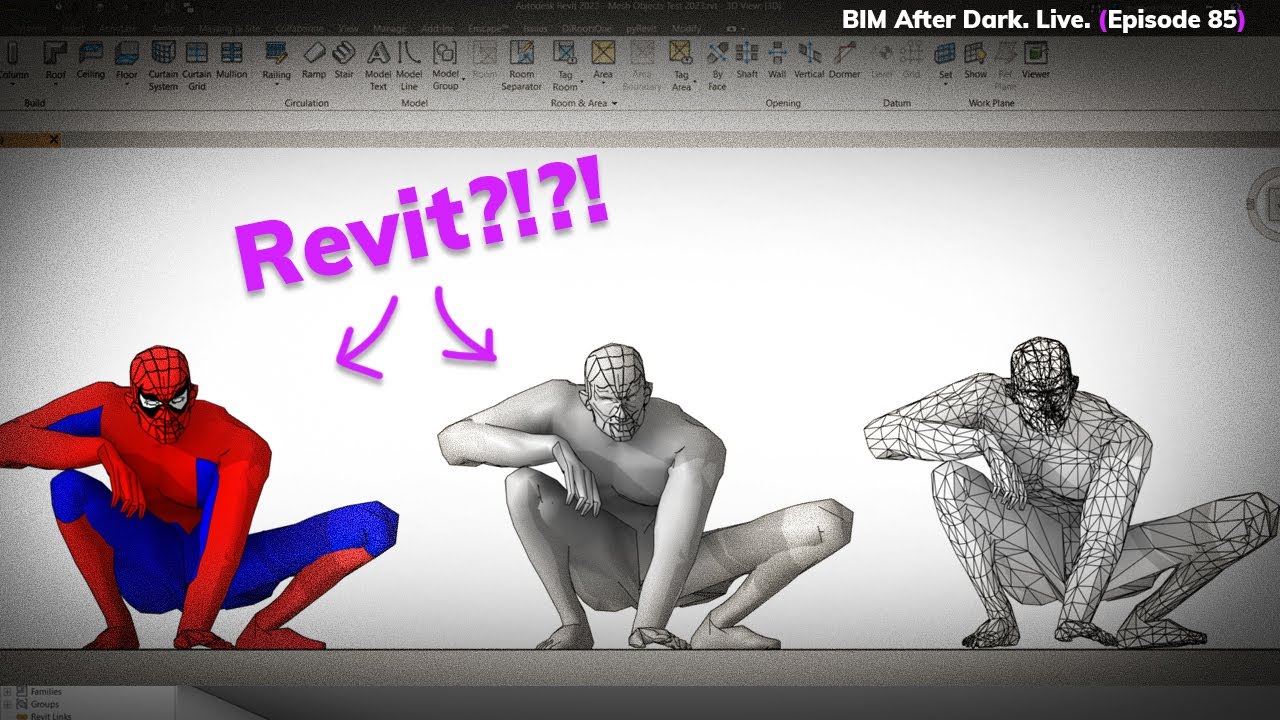Select the Dormer opening tool
Image resolution: width=1280 pixels, height=720 pixels.
(x=845, y=60)
